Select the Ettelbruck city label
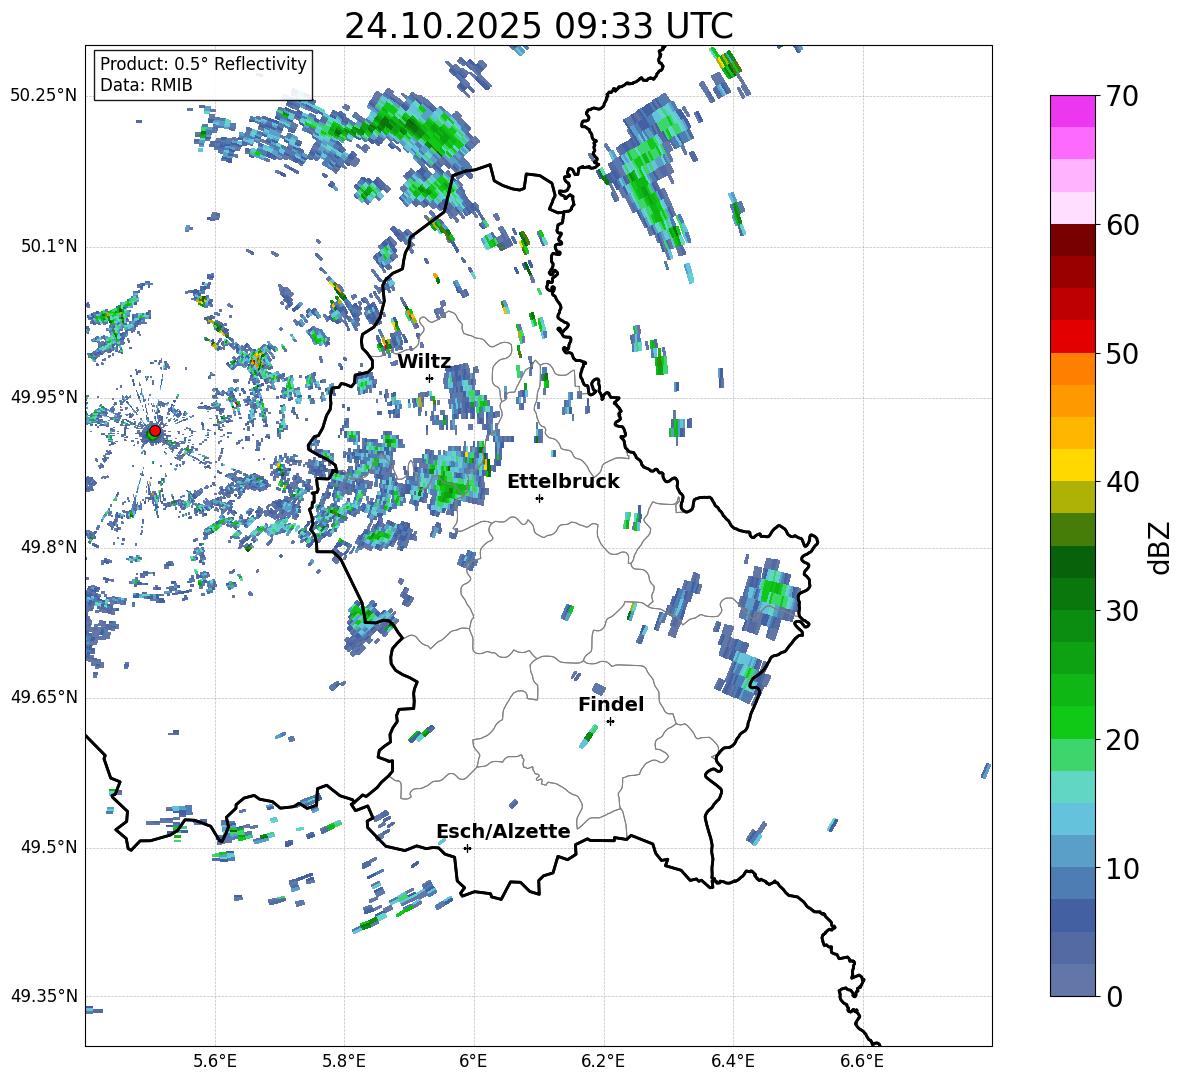Viewport: 1184px width, 1081px height. pyautogui.click(x=563, y=481)
